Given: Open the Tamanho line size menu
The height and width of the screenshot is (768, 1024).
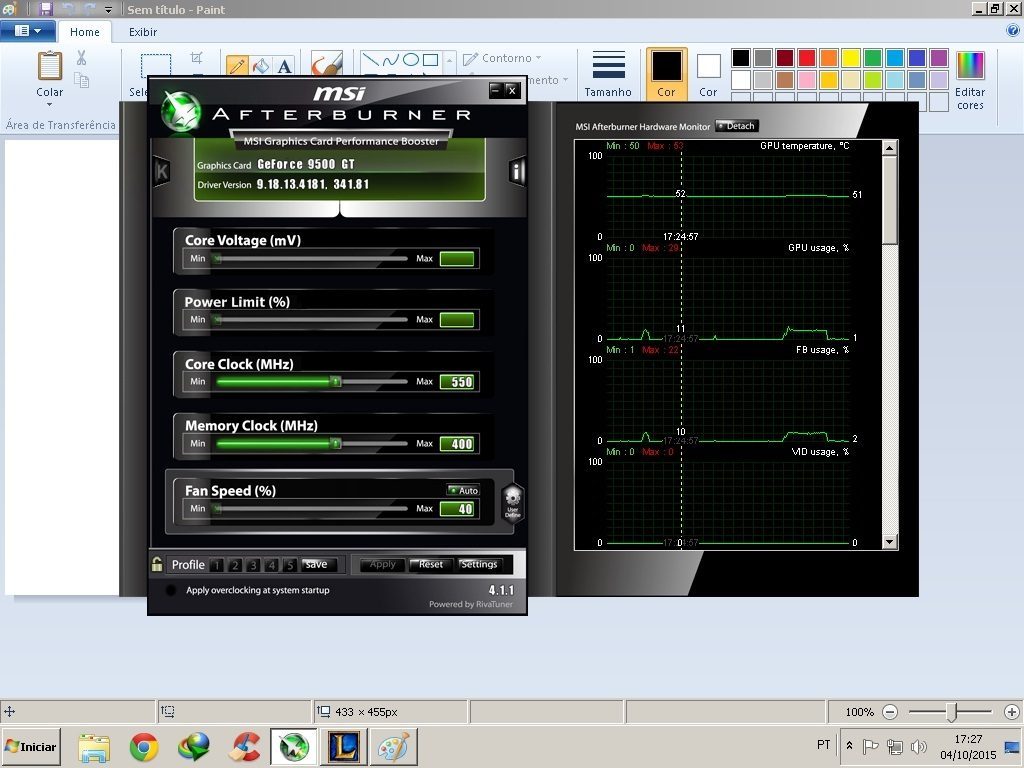Looking at the screenshot, I should click(608, 73).
